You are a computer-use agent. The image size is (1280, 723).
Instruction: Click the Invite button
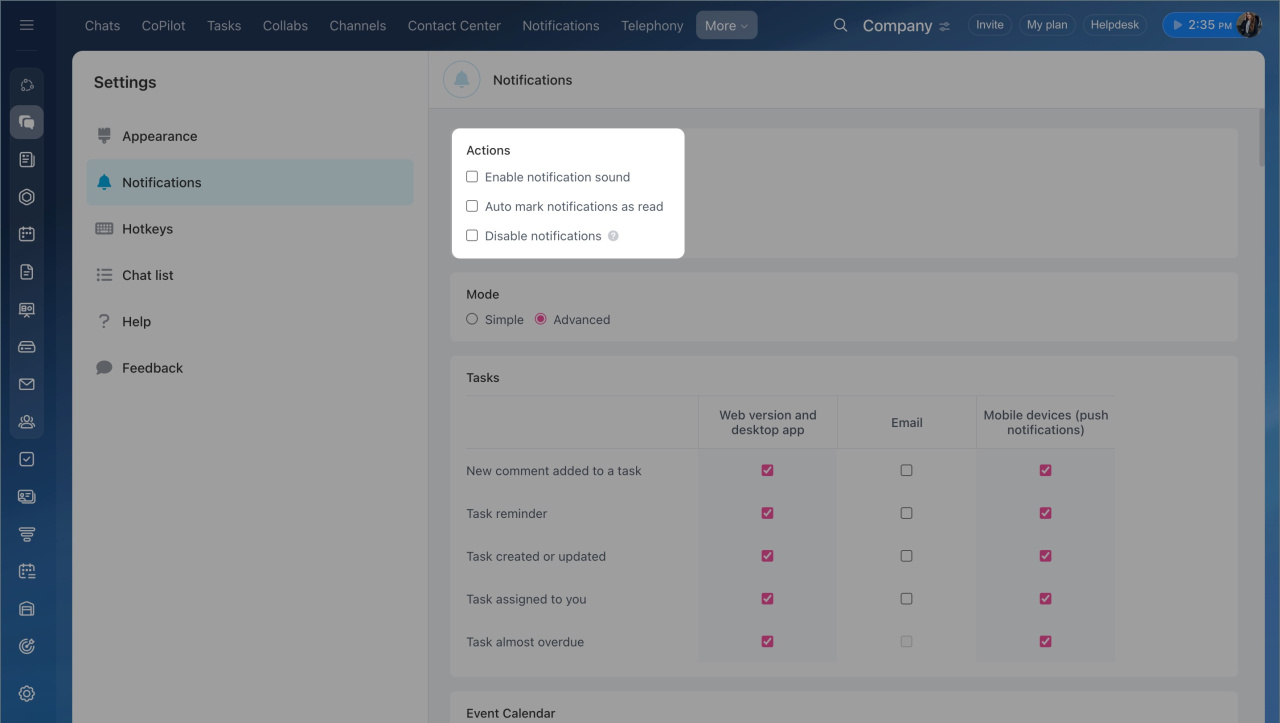pyautogui.click(x=989, y=25)
